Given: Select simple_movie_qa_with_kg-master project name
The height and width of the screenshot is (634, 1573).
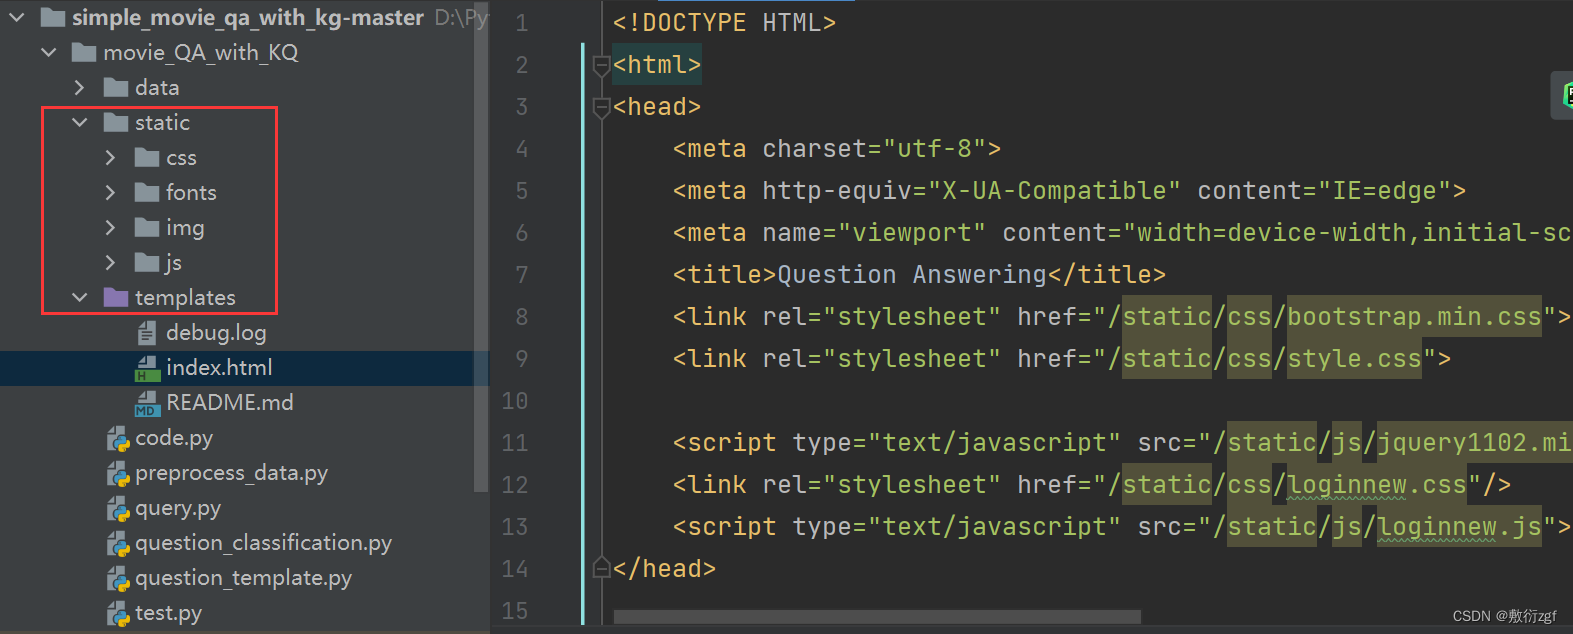Looking at the screenshot, I should 247,17.
